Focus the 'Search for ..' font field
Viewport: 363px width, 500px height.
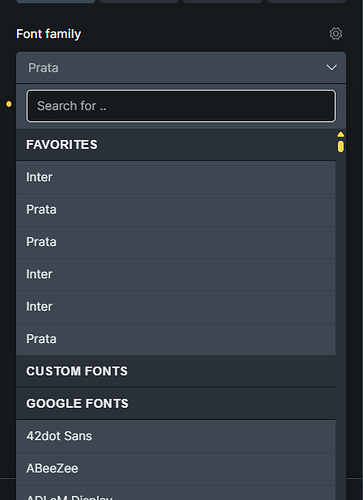point(181,106)
